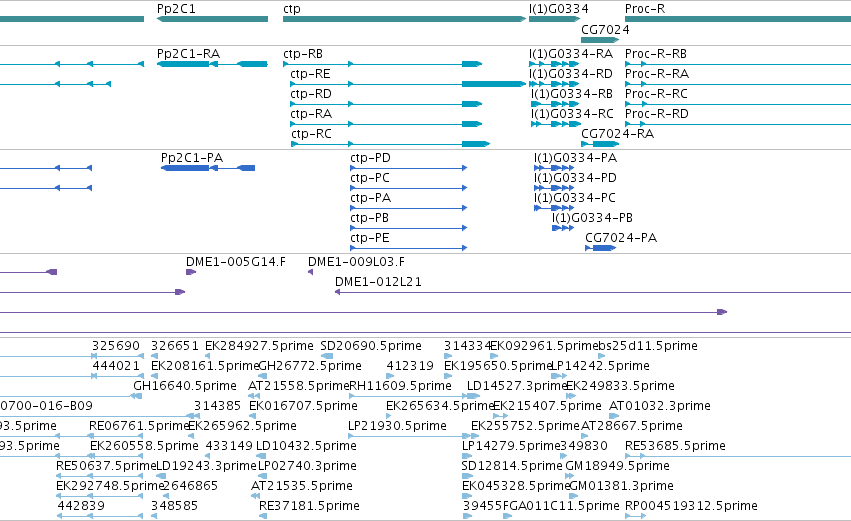
Task: Select EST AT01032.3prime
Action: 660,406
